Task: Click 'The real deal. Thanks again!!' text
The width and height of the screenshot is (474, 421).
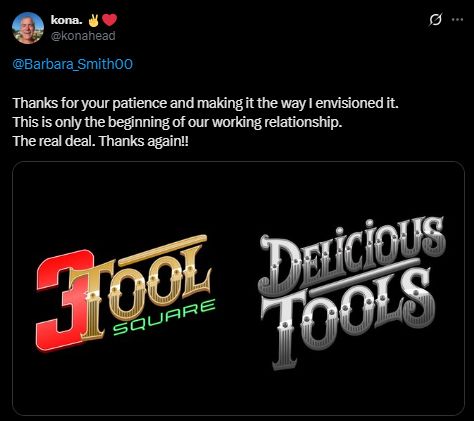Action: pyautogui.click(x=101, y=141)
